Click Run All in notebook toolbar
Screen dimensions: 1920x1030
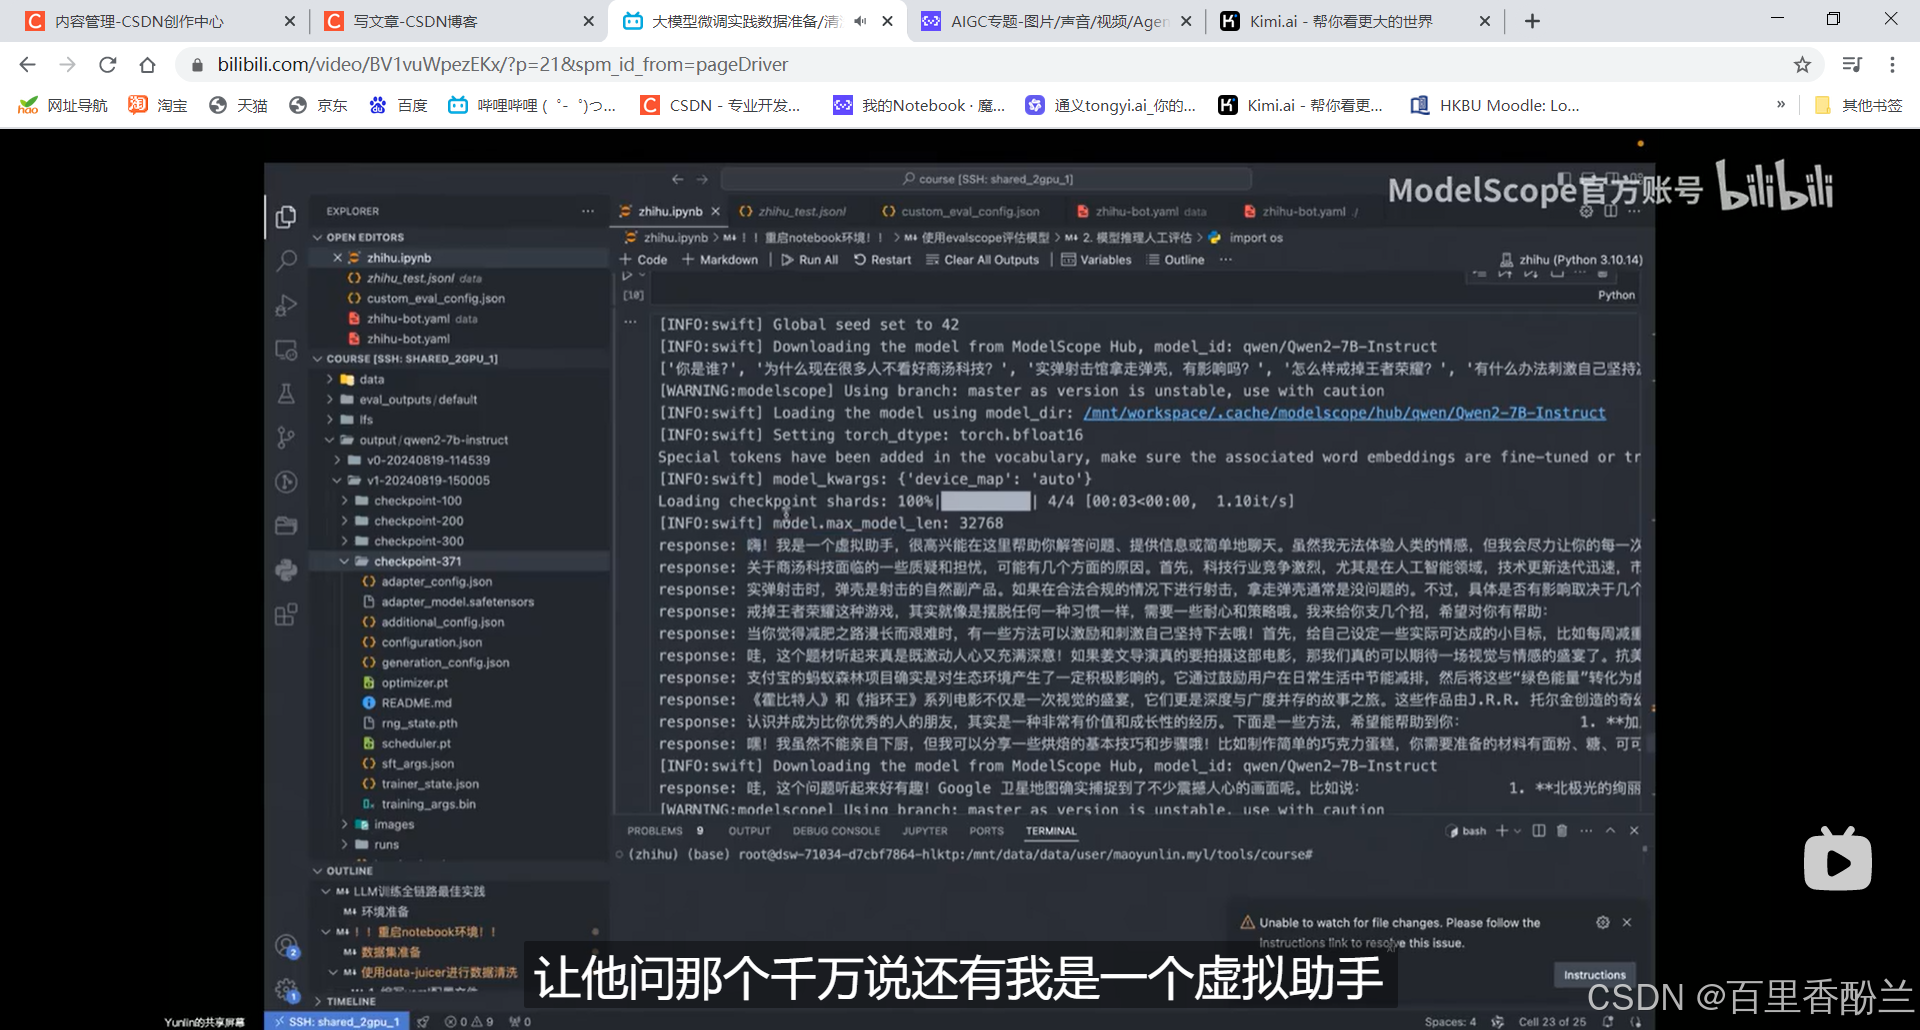809,260
